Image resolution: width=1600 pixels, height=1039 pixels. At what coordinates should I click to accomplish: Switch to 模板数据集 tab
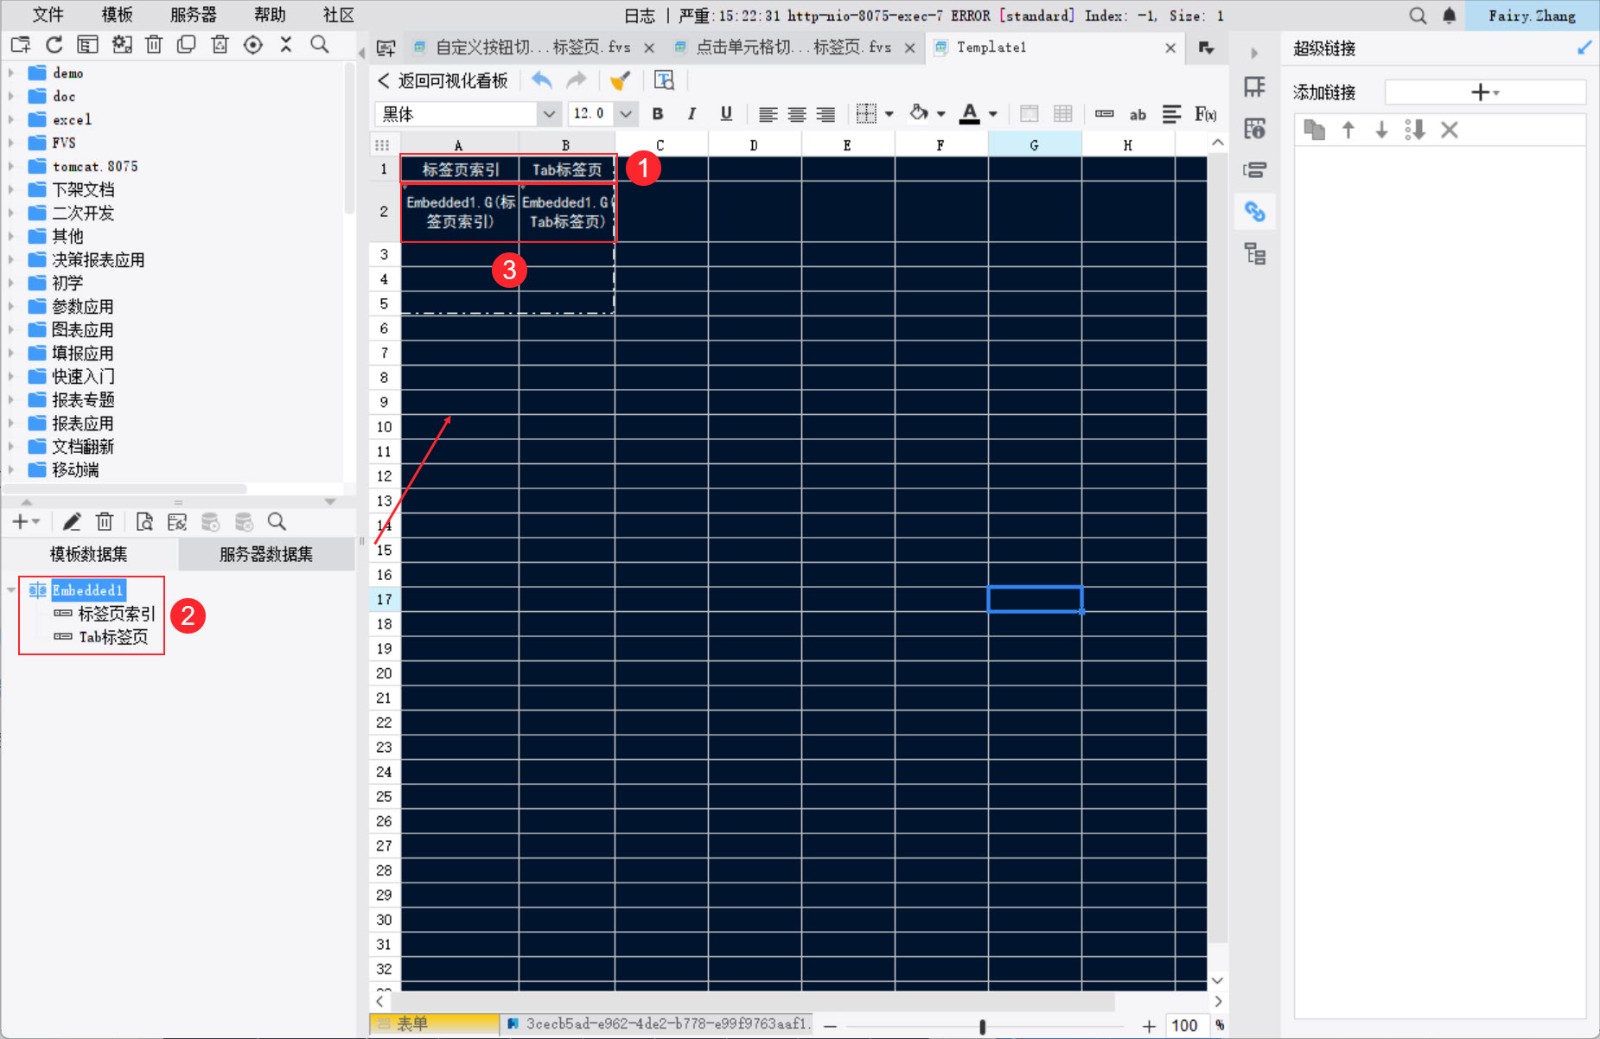click(x=89, y=554)
